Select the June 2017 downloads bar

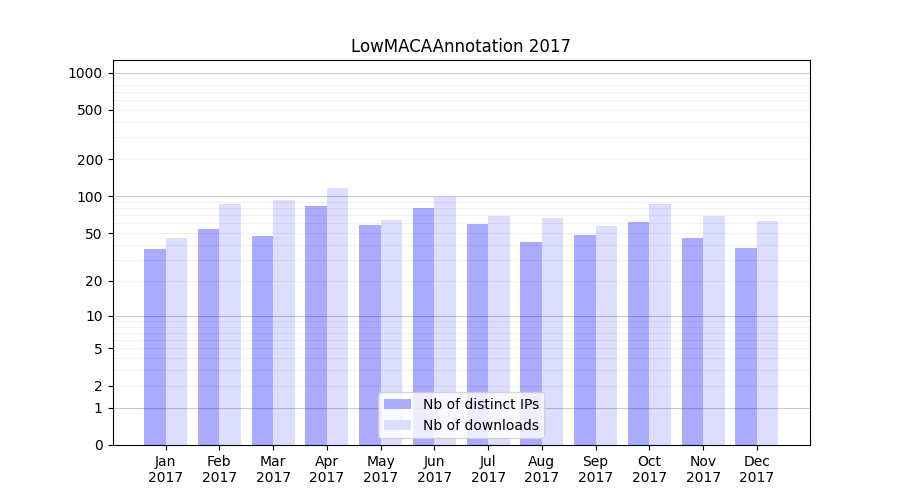pos(445,320)
